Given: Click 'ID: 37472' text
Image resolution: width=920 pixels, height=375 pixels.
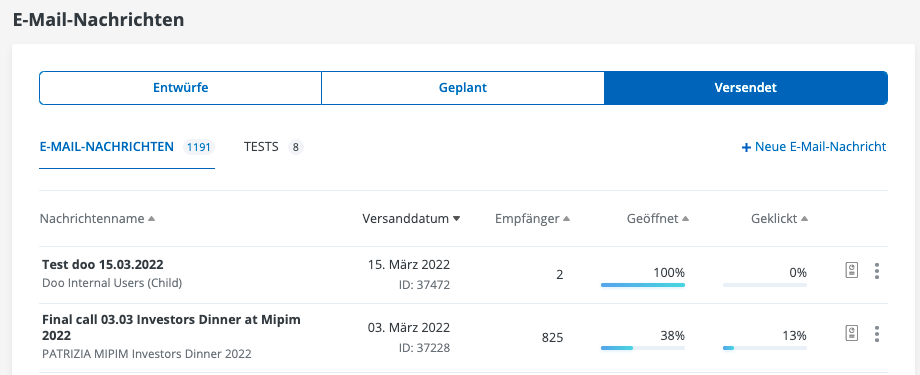Looking at the screenshot, I should coord(424,285).
